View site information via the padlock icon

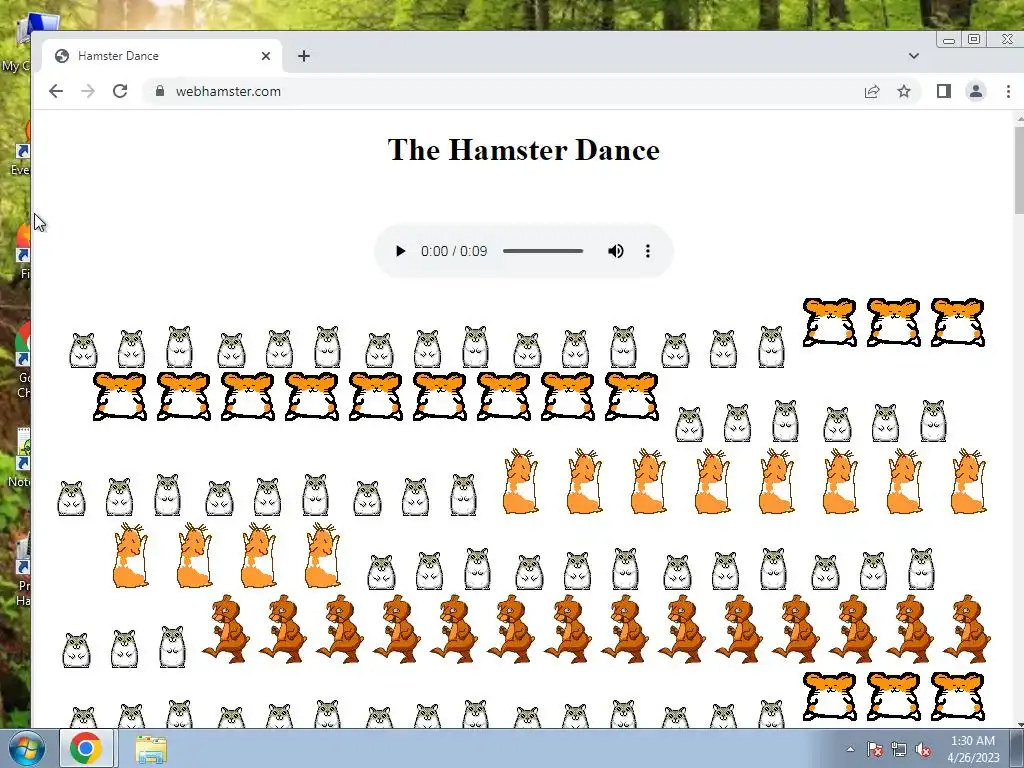click(160, 91)
